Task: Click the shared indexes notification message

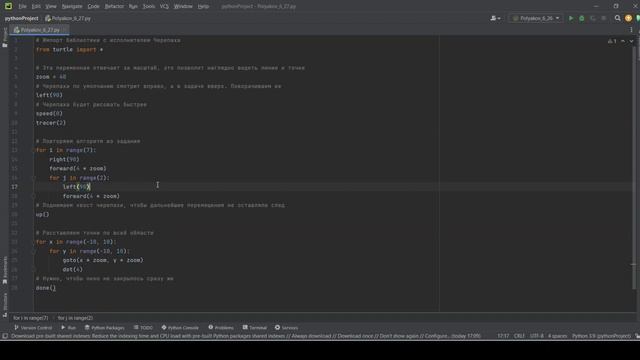Action: [x=246, y=336]
